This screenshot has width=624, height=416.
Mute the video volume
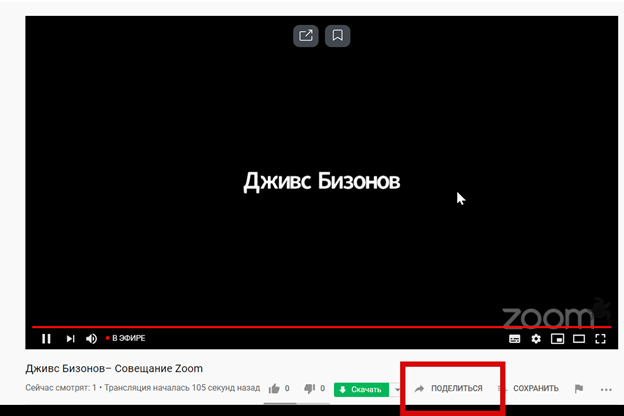tap(92, 339)
